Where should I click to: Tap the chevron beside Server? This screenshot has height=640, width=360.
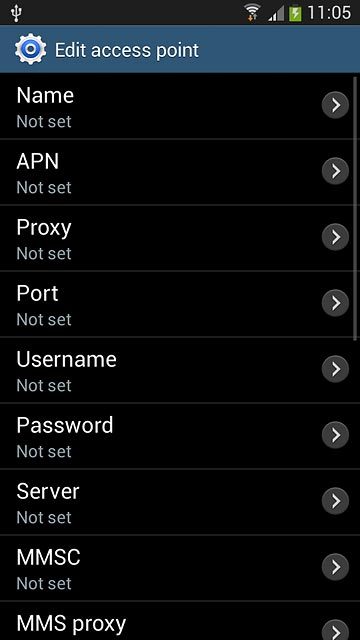335,501
